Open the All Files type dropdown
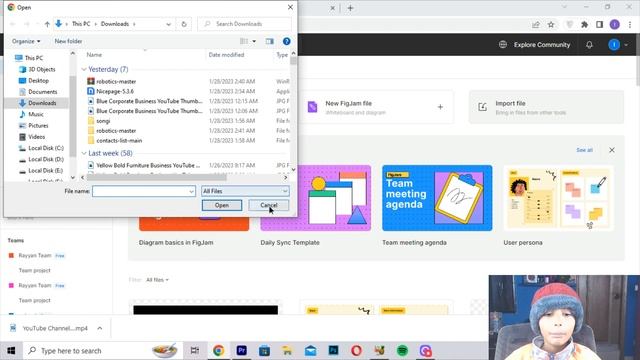Image resolution: width=640 pixels, height=360 pixels. [245, 191]
